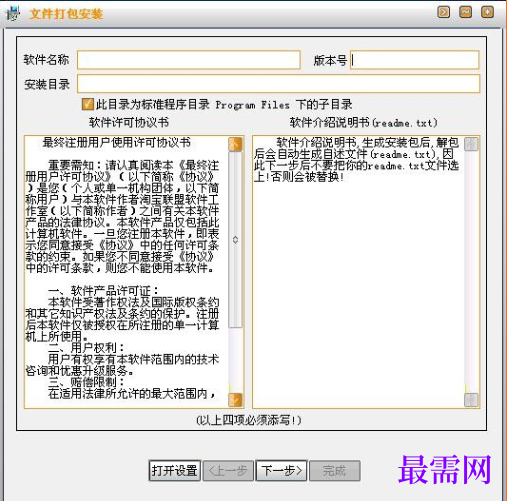Click the middle orange title bar button
Viewport: 510px width, 501px height.
(x=465, y=12)
